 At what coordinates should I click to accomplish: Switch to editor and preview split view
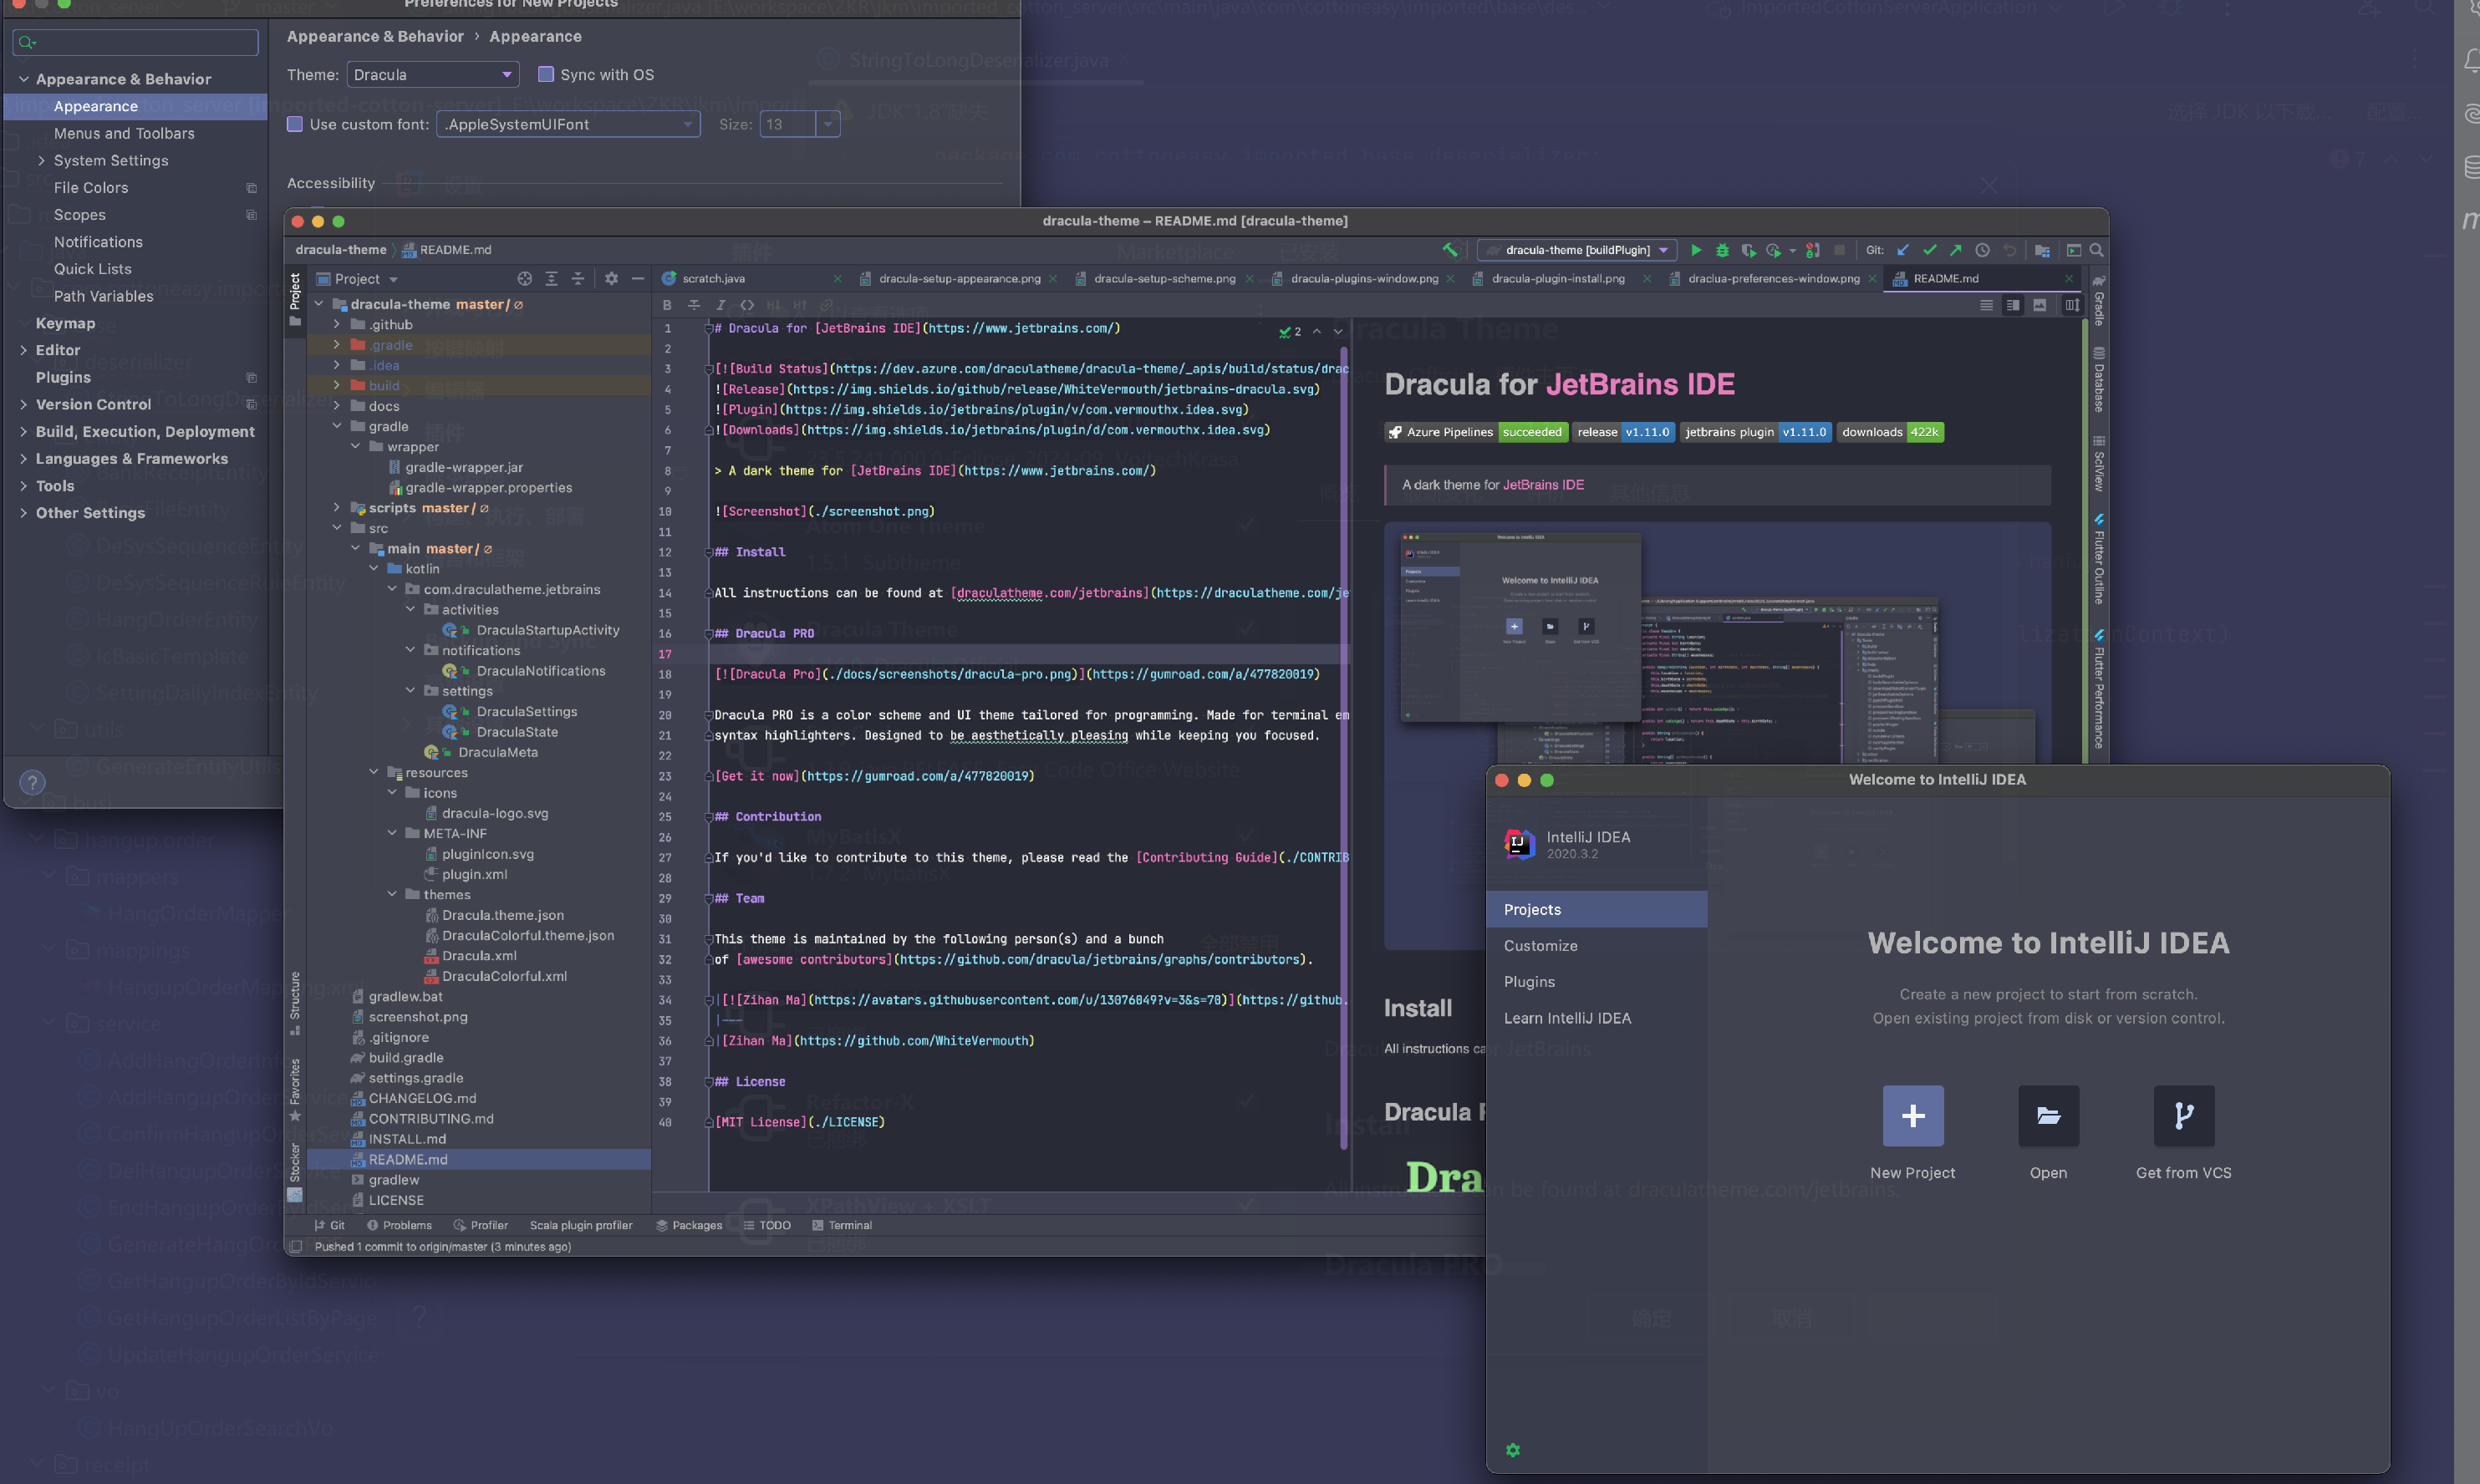point(2013,305)
